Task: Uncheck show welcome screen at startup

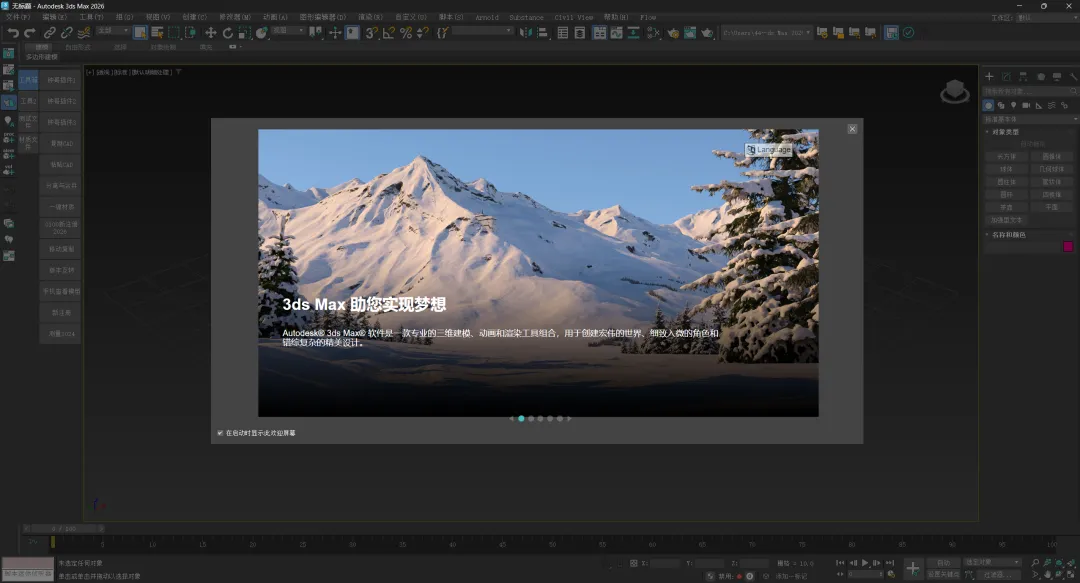Action: (220, 433)
